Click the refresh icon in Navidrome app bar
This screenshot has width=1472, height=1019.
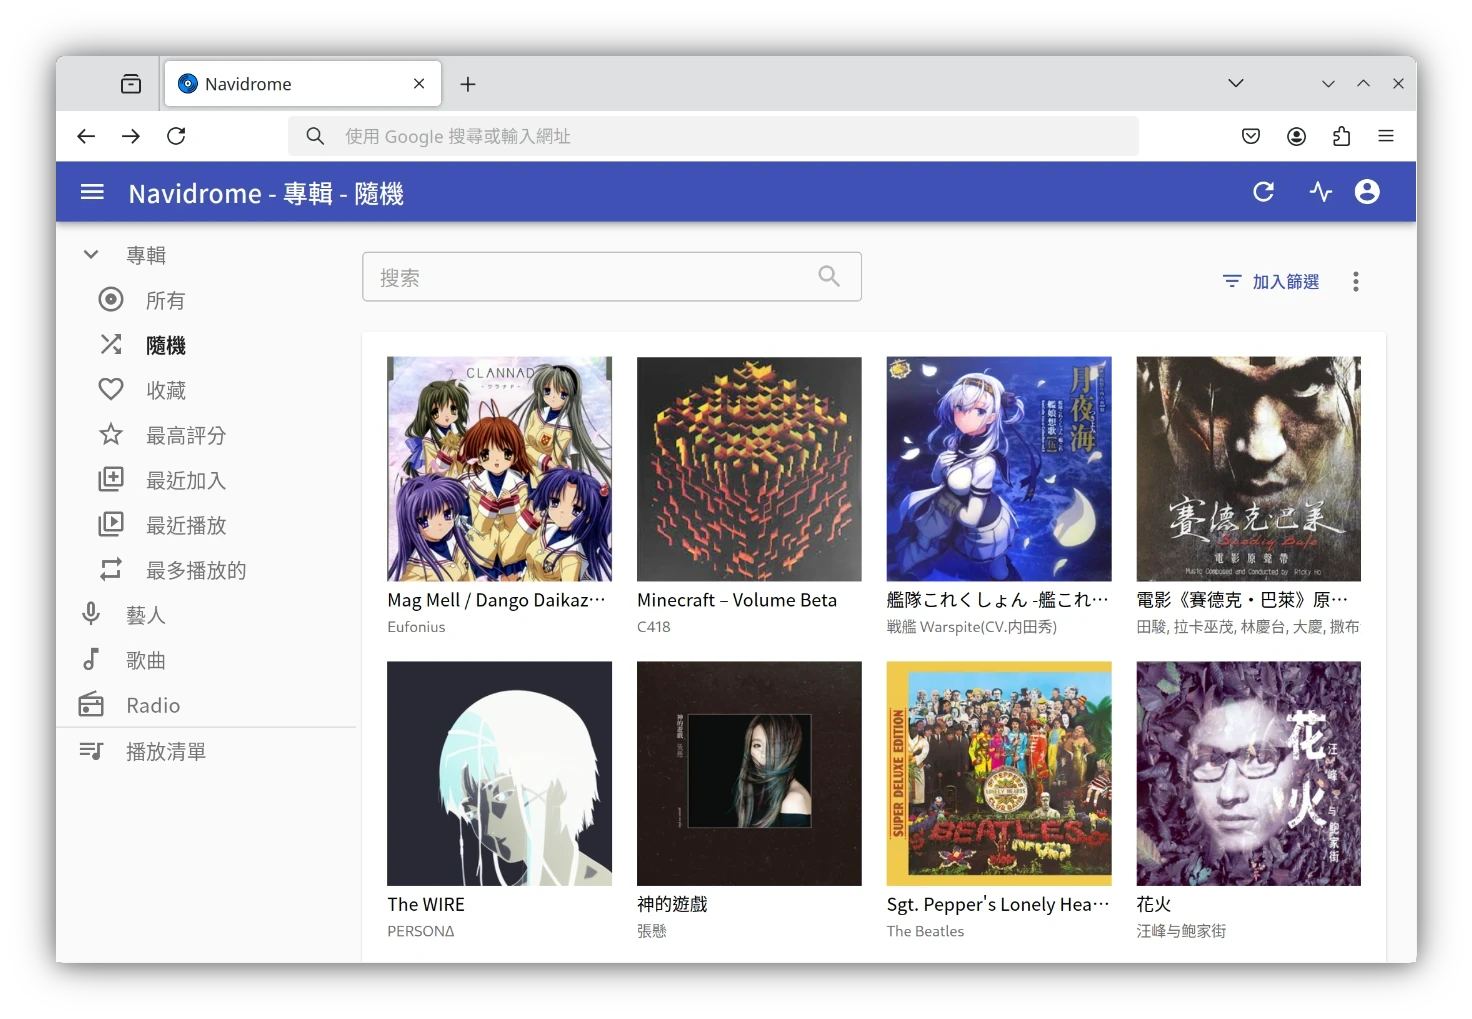coord(1263,192)
